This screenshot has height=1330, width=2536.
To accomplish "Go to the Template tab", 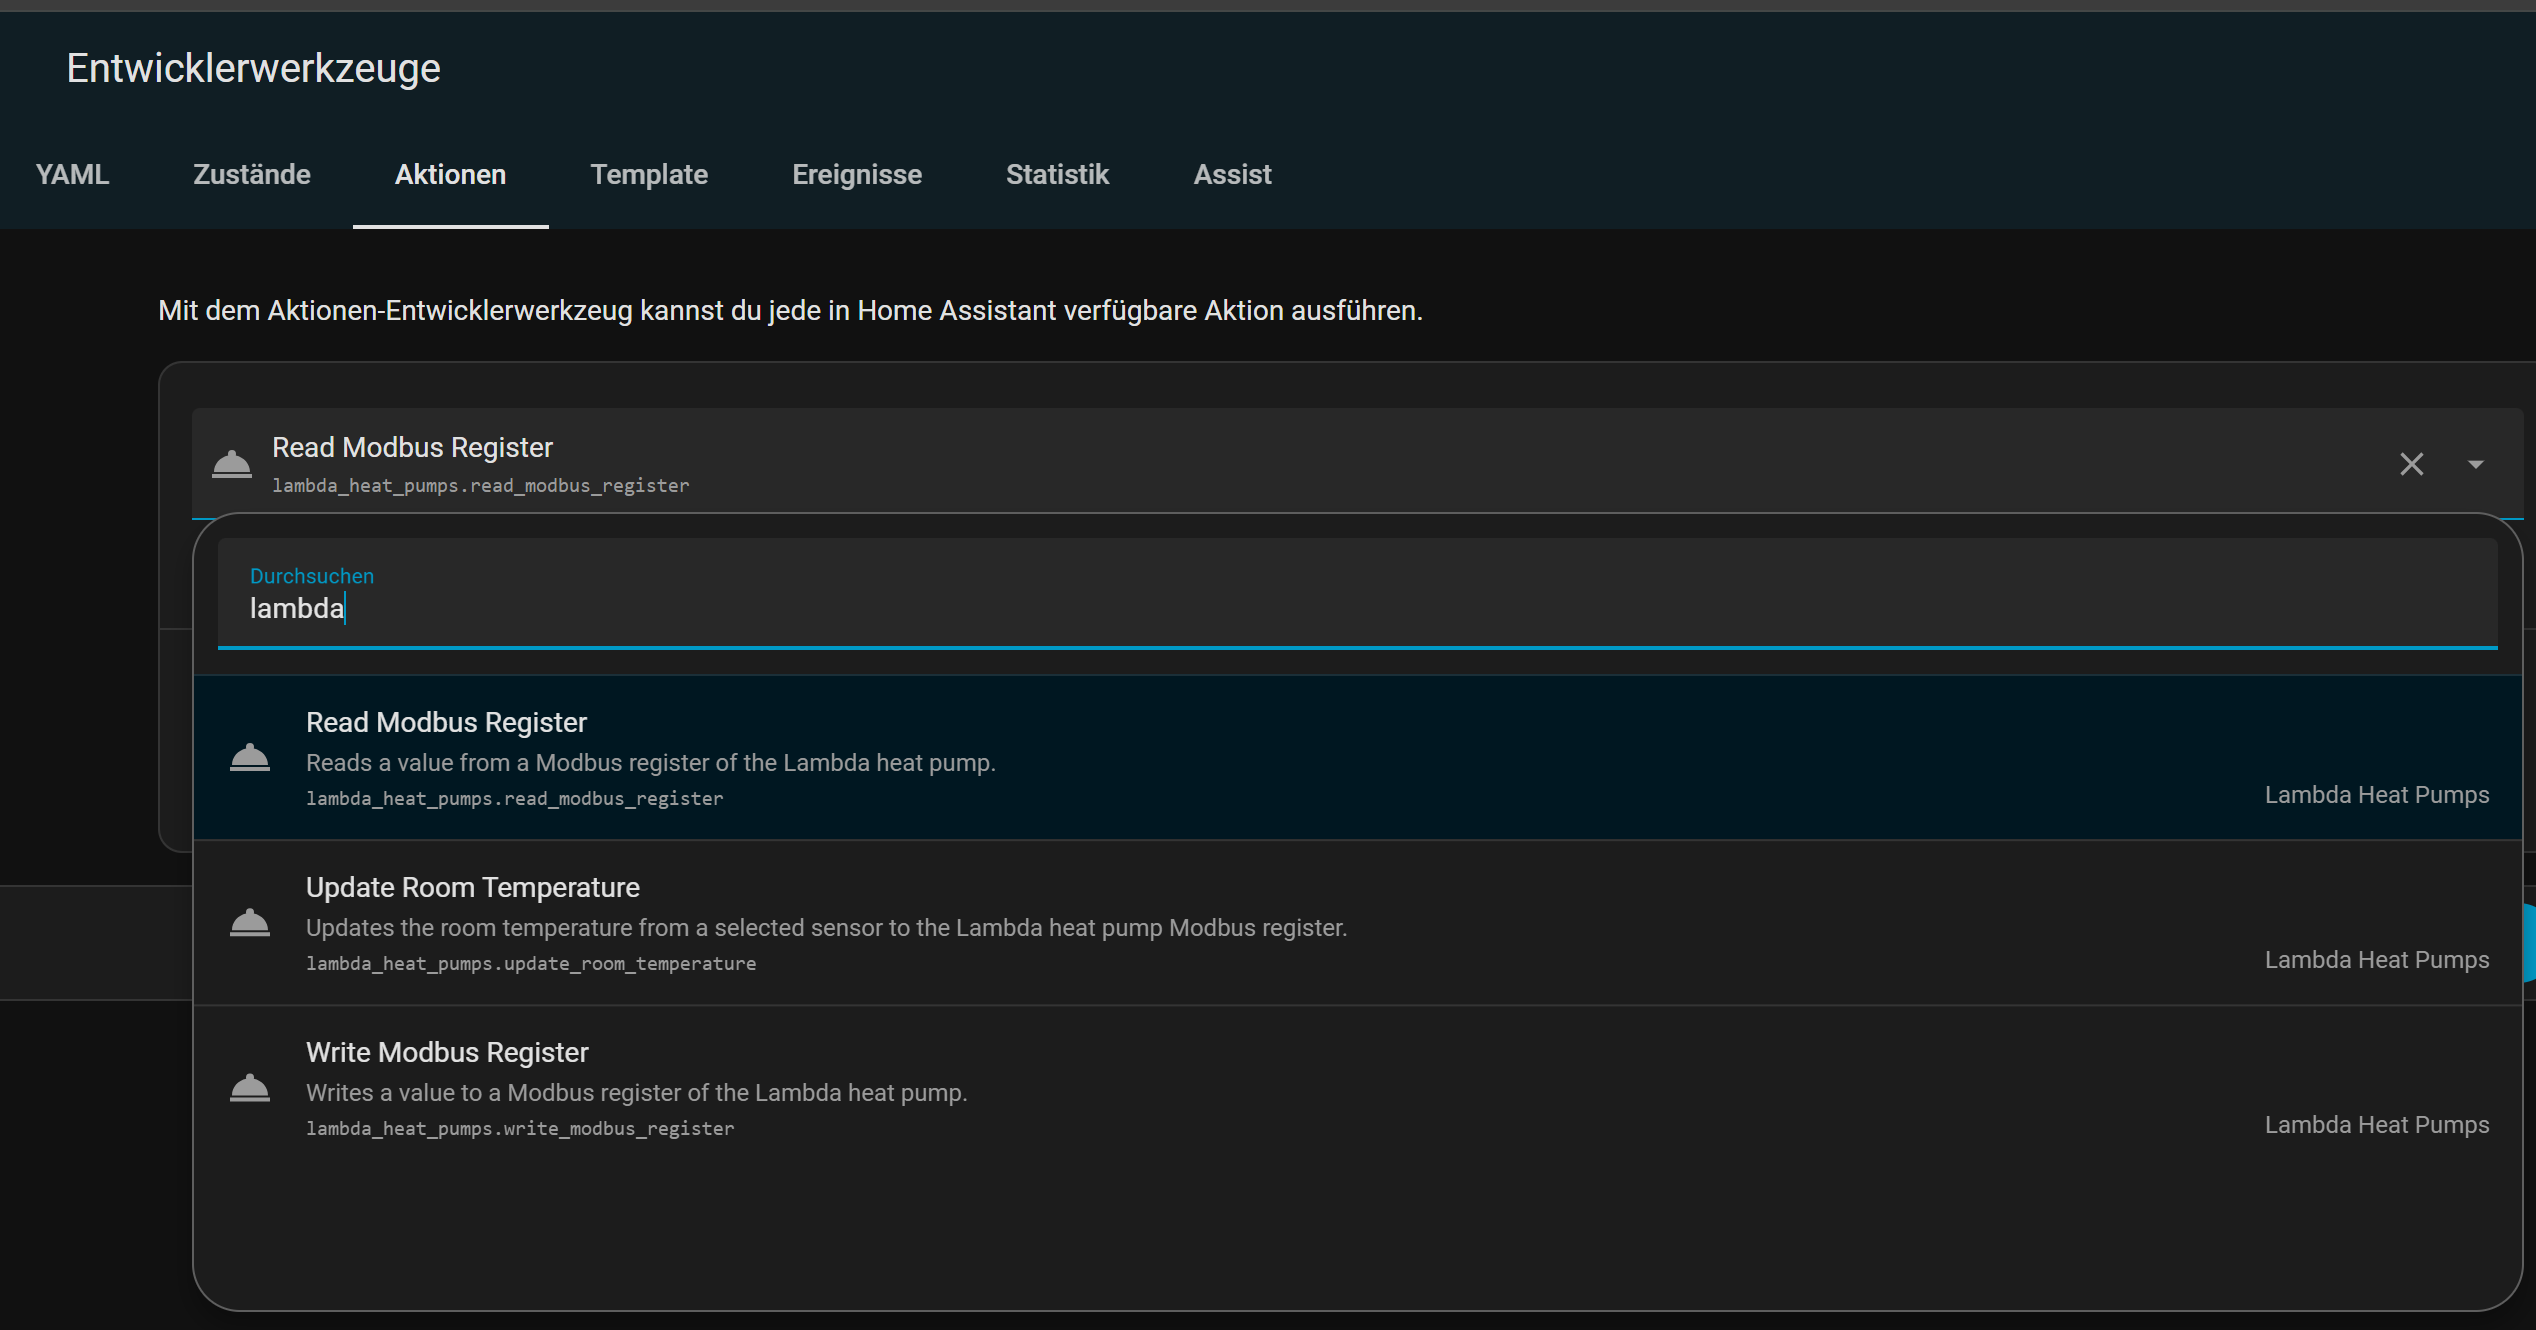I will coord(649,174).
